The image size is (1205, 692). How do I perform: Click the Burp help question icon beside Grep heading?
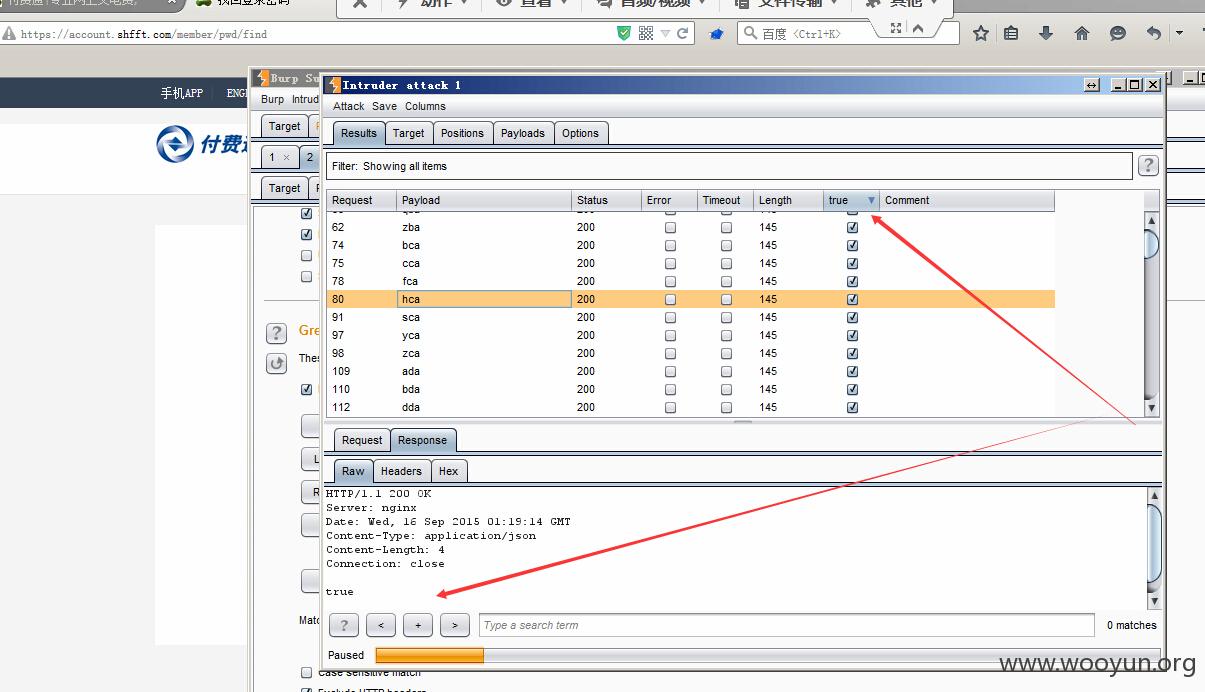point(277,333)
